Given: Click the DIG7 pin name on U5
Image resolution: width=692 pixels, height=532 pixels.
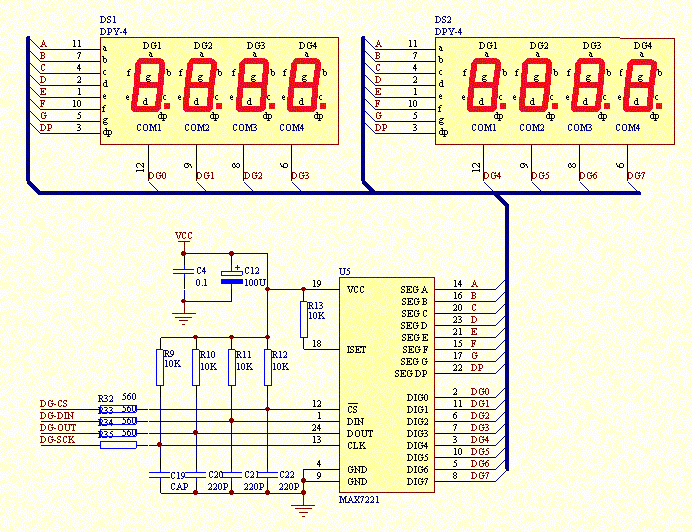Looking at the screenshot, I should pyautogui.click(x=417, y=481).
